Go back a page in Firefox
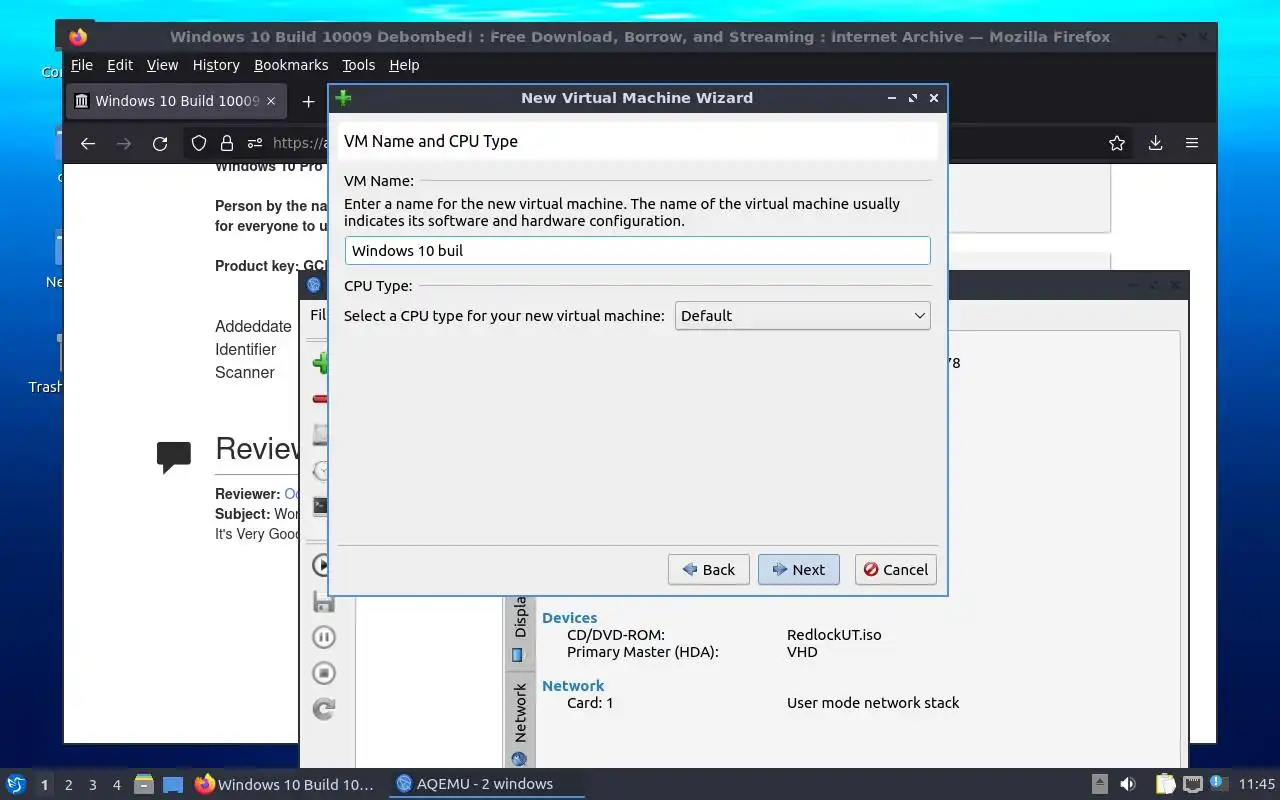The image size is (1280, 800). [88, 143]
